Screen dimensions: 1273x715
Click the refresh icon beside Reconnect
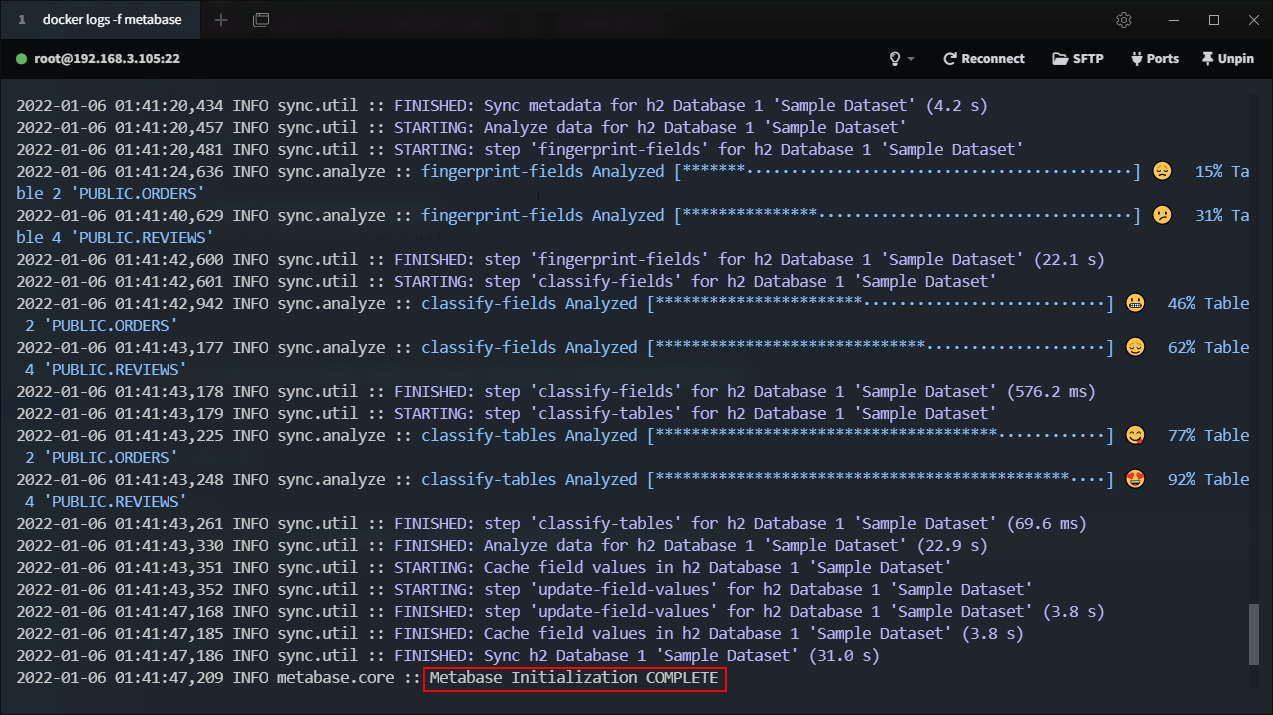[x=950, y=59]
